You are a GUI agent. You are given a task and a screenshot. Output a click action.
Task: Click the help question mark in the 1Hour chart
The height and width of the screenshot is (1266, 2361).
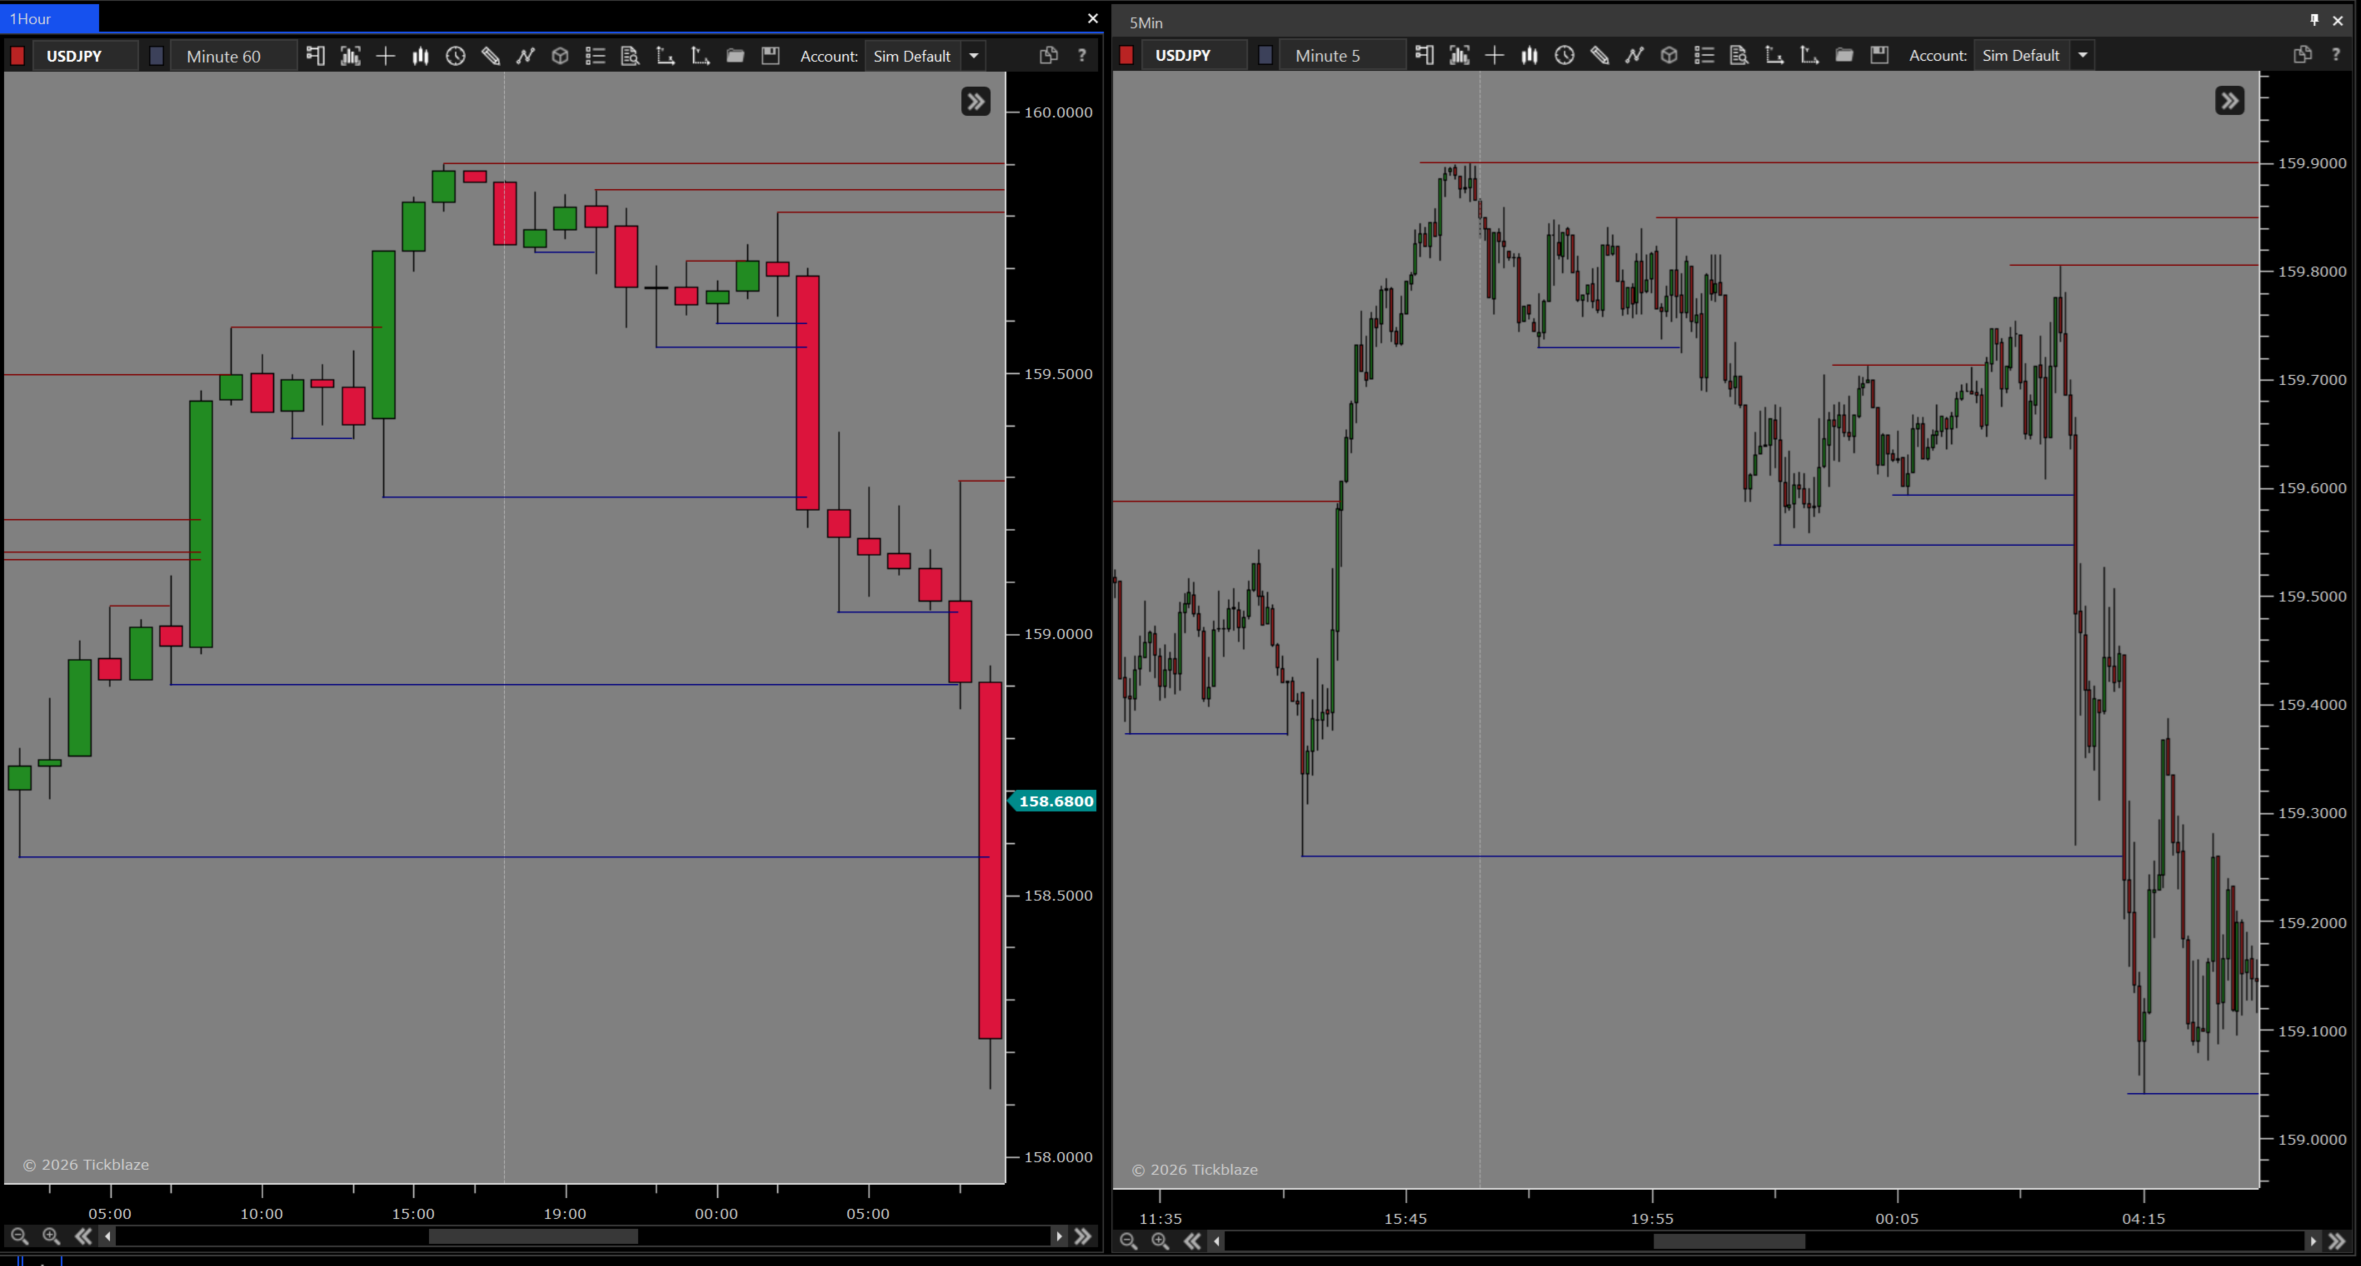point(1081,56)
